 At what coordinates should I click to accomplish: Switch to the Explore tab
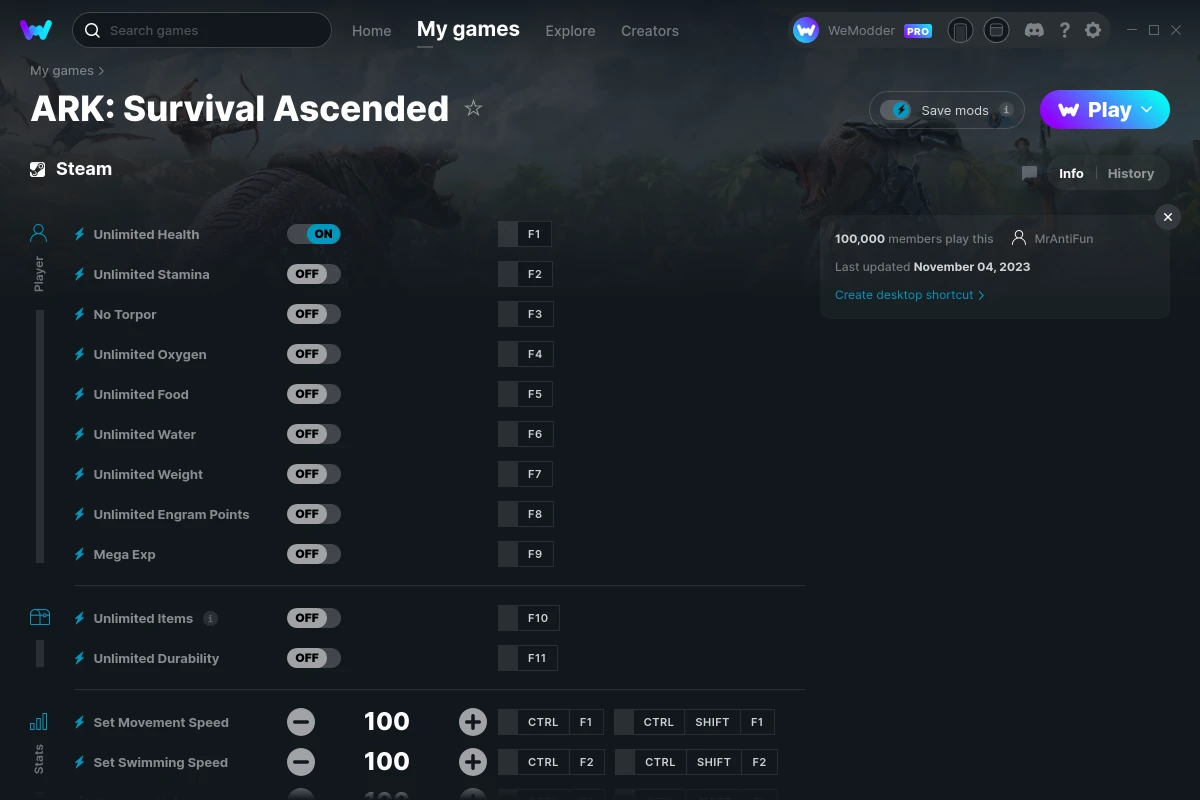click(570, 31)
